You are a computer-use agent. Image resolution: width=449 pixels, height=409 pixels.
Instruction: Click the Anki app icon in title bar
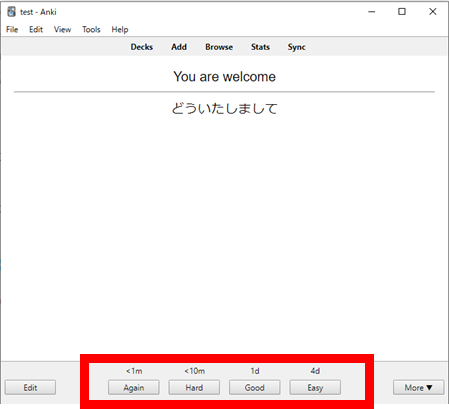(x=11, y=12)
